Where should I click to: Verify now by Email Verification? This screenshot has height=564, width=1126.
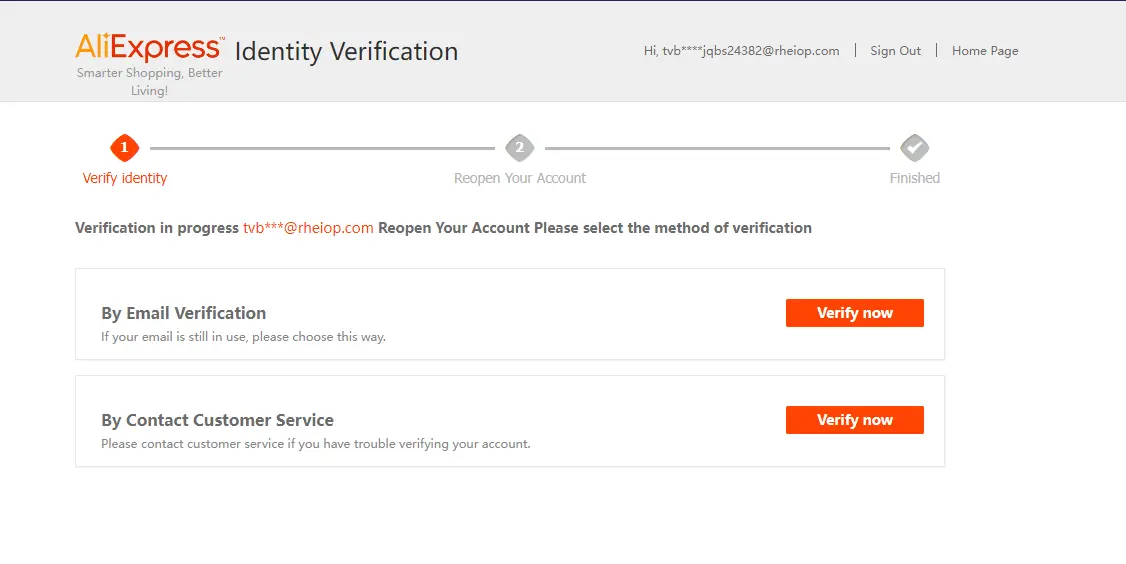tap(855, 313)
